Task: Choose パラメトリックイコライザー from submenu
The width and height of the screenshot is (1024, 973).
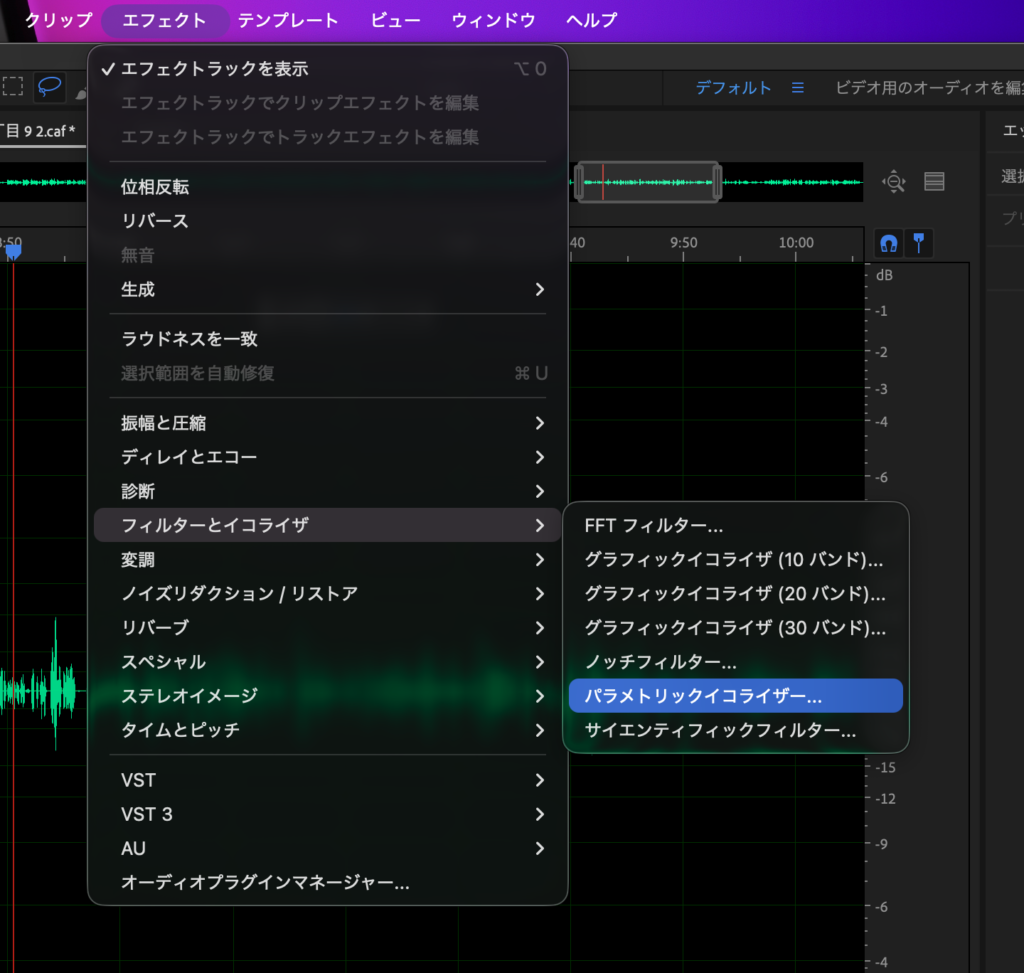Action: [x=735, y=695]
